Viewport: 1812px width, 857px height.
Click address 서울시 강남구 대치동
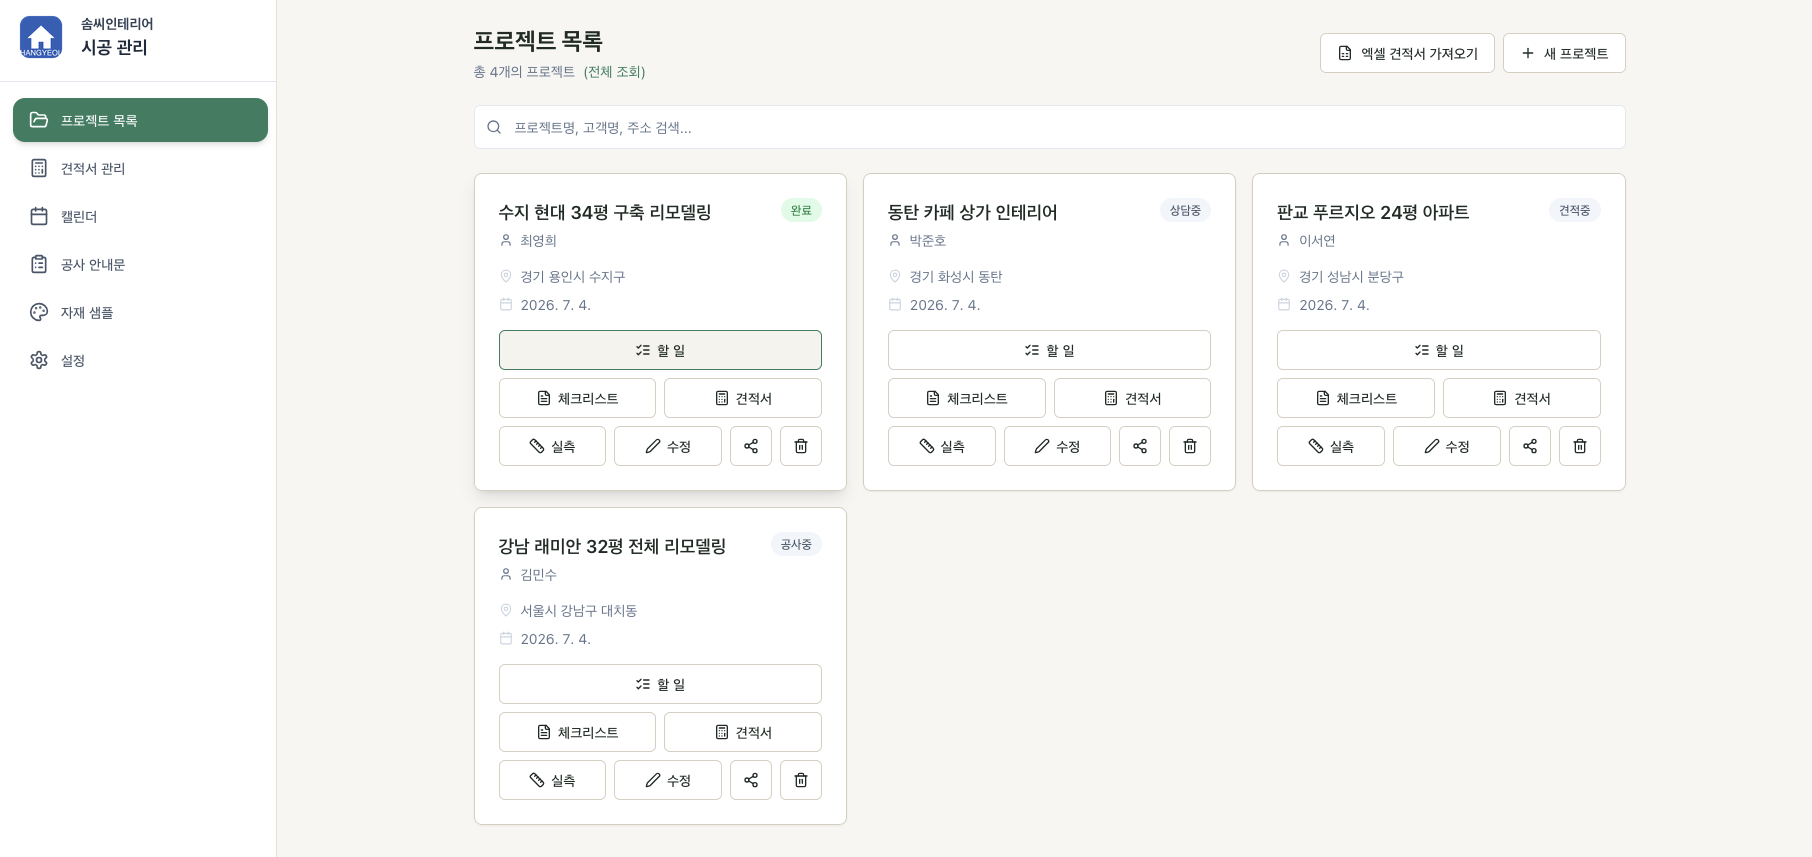[578, 611]
